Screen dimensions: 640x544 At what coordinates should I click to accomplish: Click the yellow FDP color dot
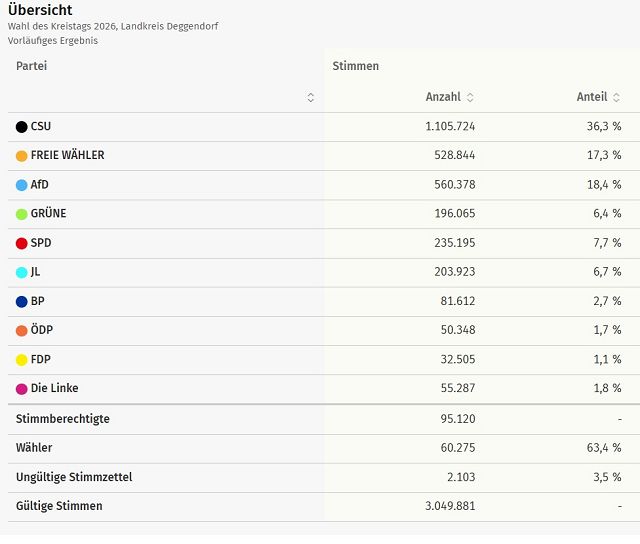[22, 359]
